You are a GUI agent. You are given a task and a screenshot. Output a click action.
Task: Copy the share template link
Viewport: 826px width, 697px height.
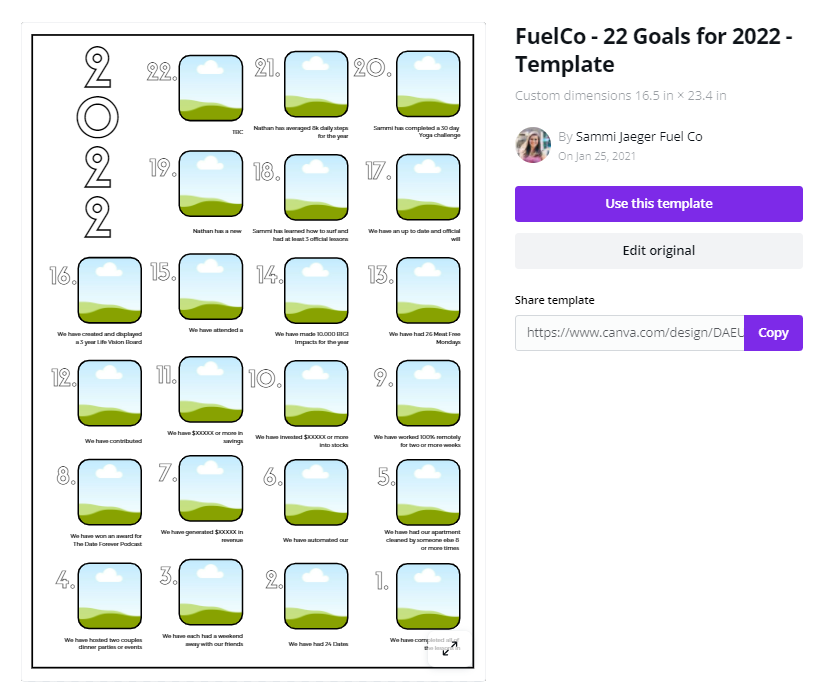click(x=773, y=333)
